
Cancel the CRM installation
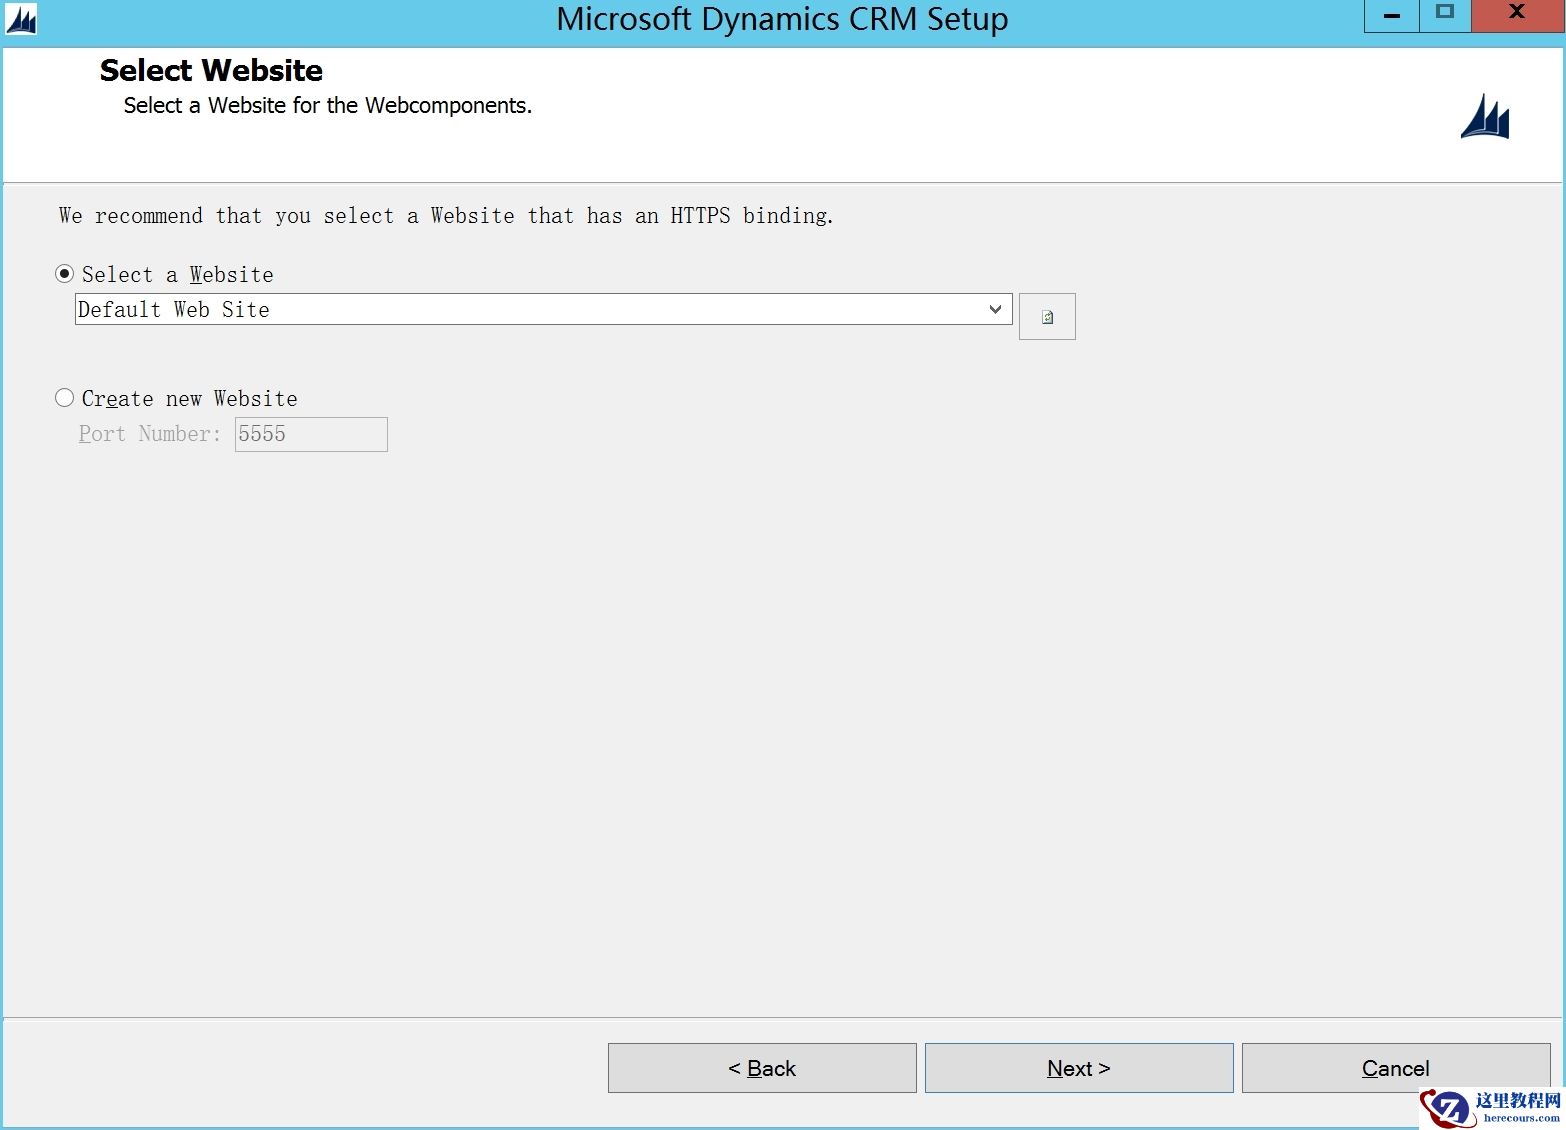(1395, 1067)
